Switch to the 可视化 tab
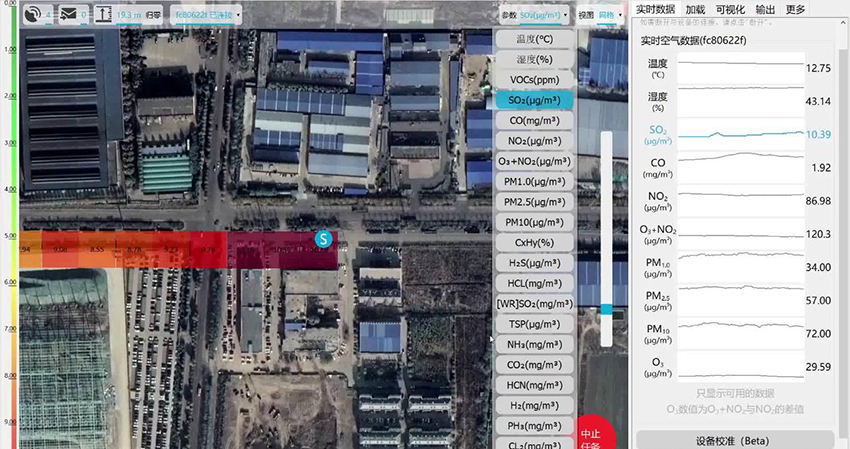The height and width of the screenshot is (449, 850). point(729,9)
